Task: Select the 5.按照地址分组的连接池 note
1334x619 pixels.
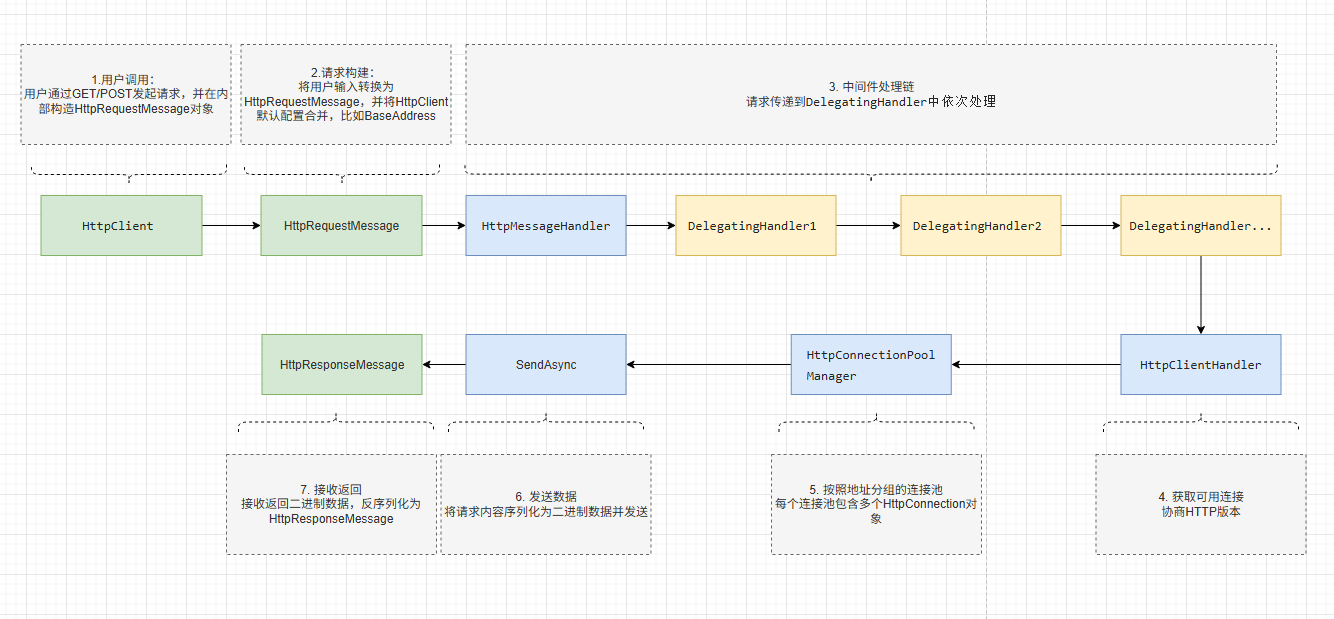Action: coord(875,503)
